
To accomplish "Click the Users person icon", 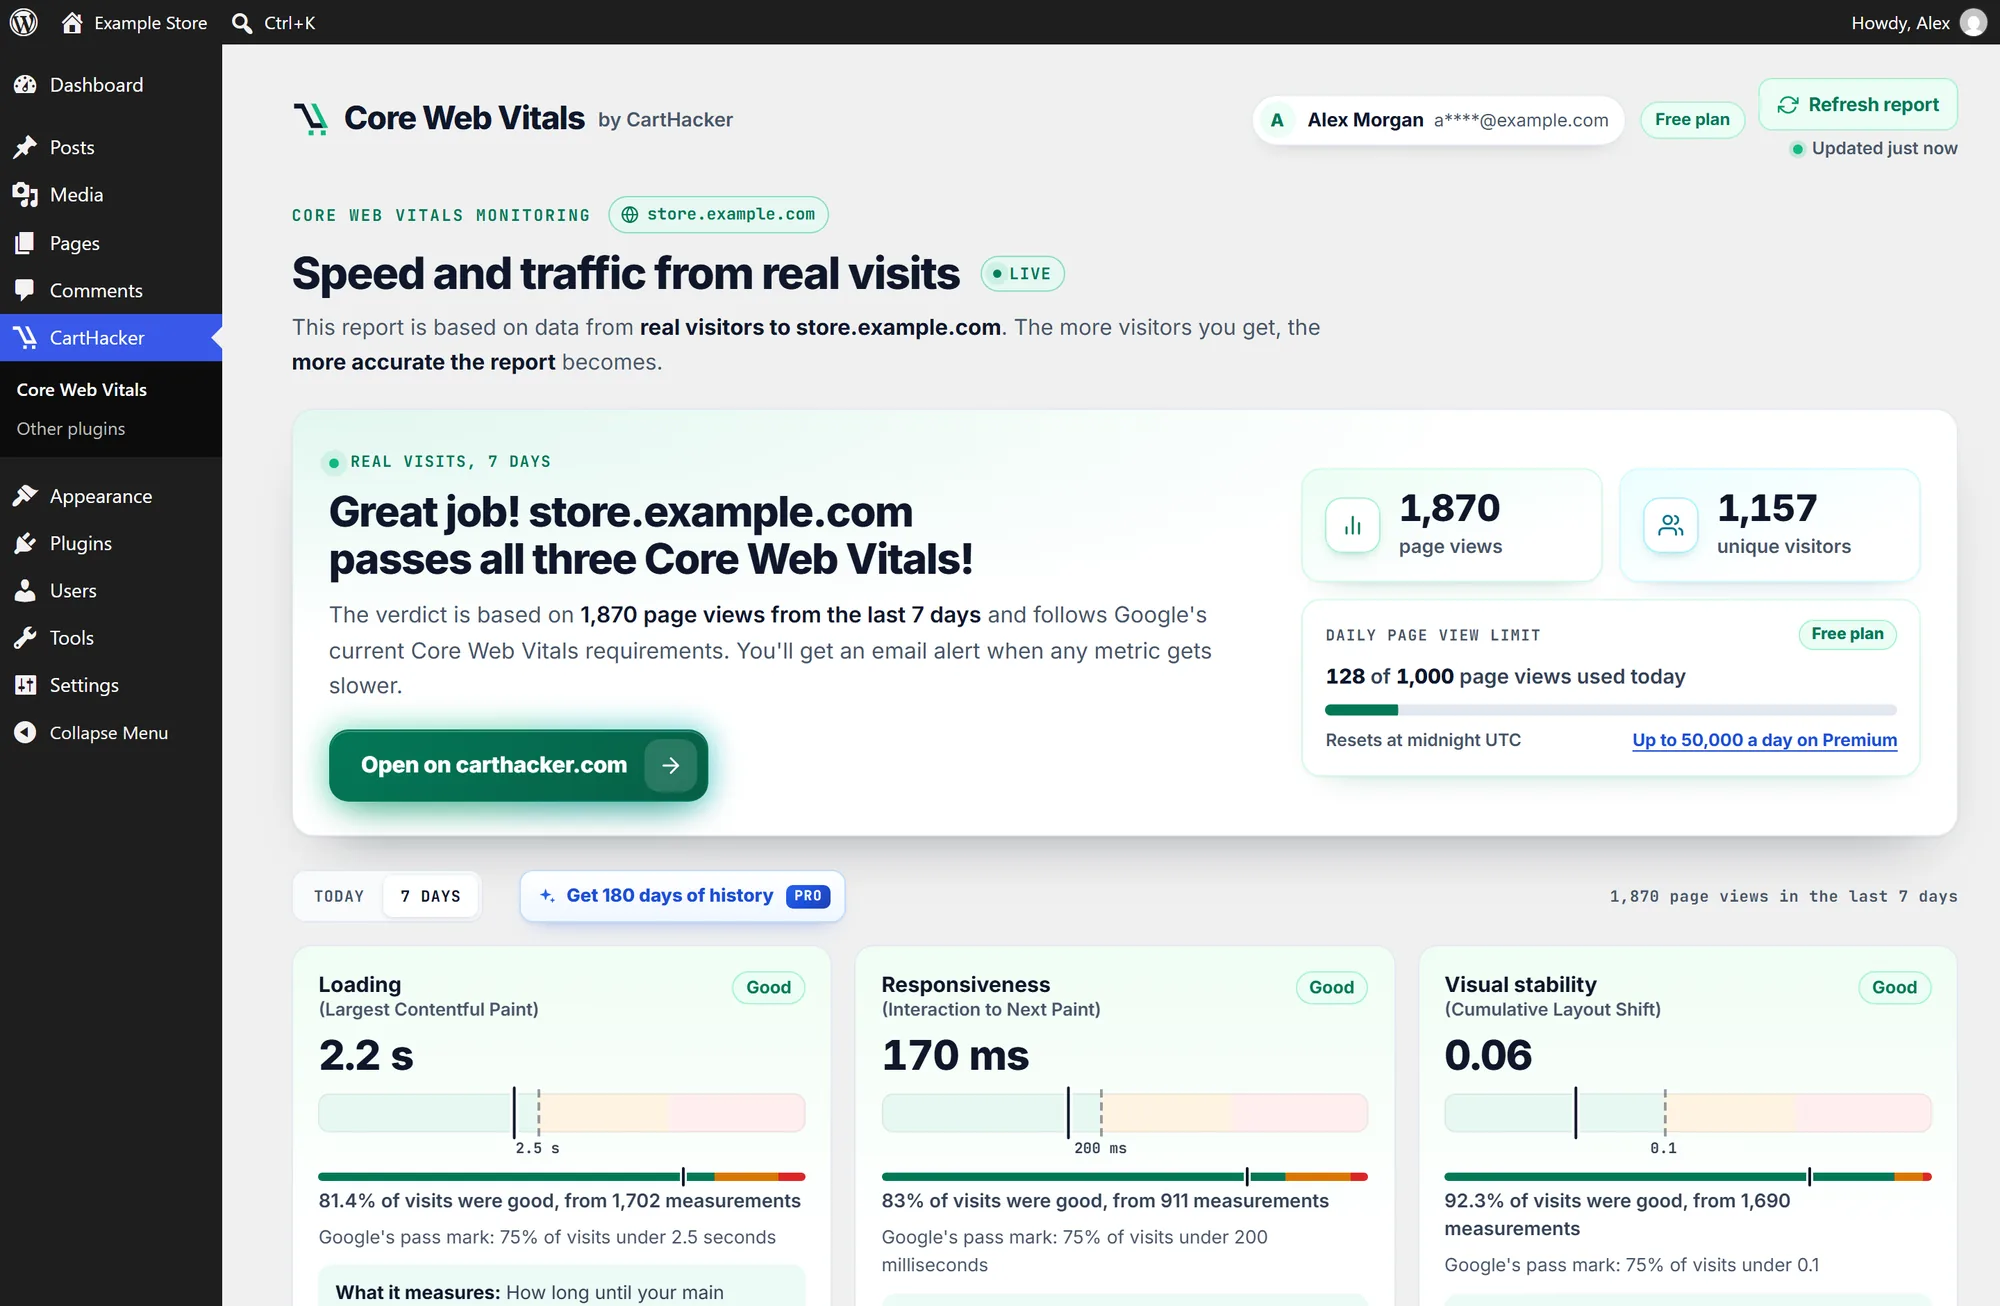I will click(25, 590).
